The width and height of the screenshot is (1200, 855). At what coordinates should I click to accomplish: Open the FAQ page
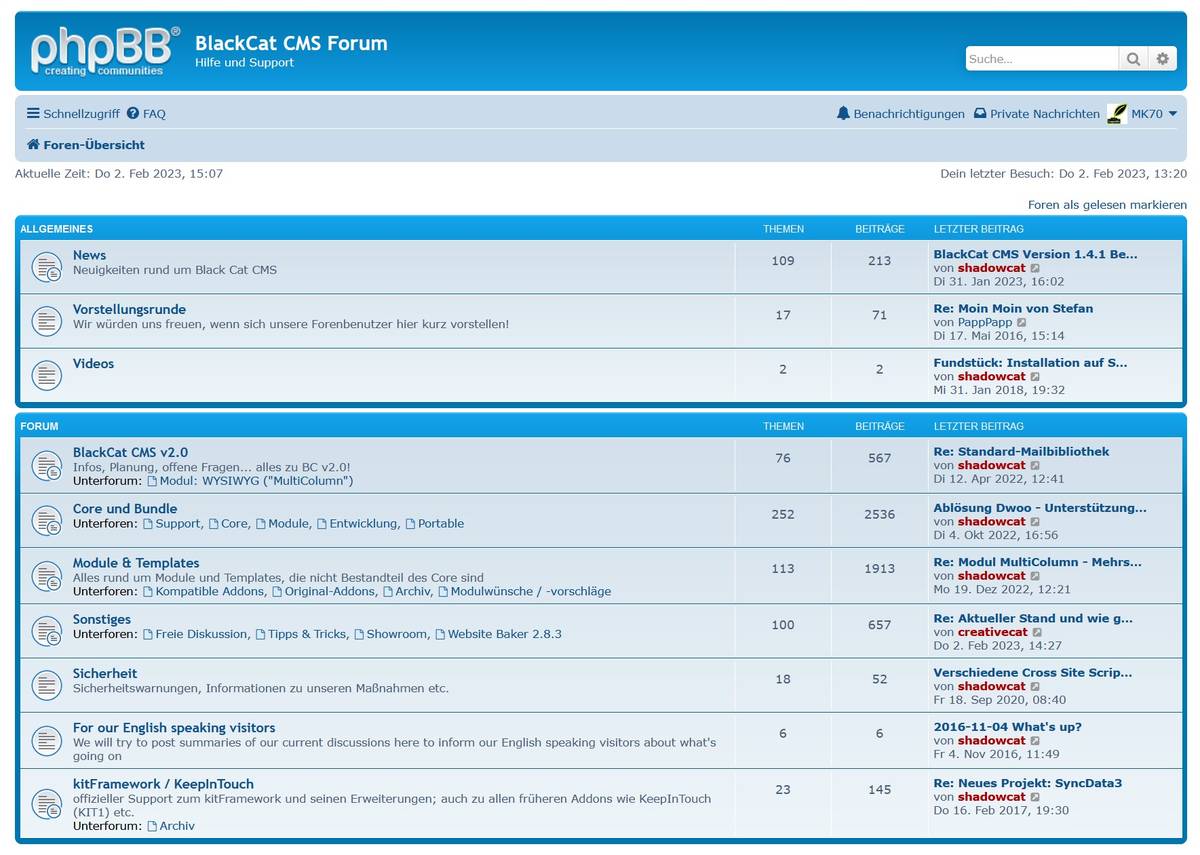pyautogui.click(x=147, y=114)
